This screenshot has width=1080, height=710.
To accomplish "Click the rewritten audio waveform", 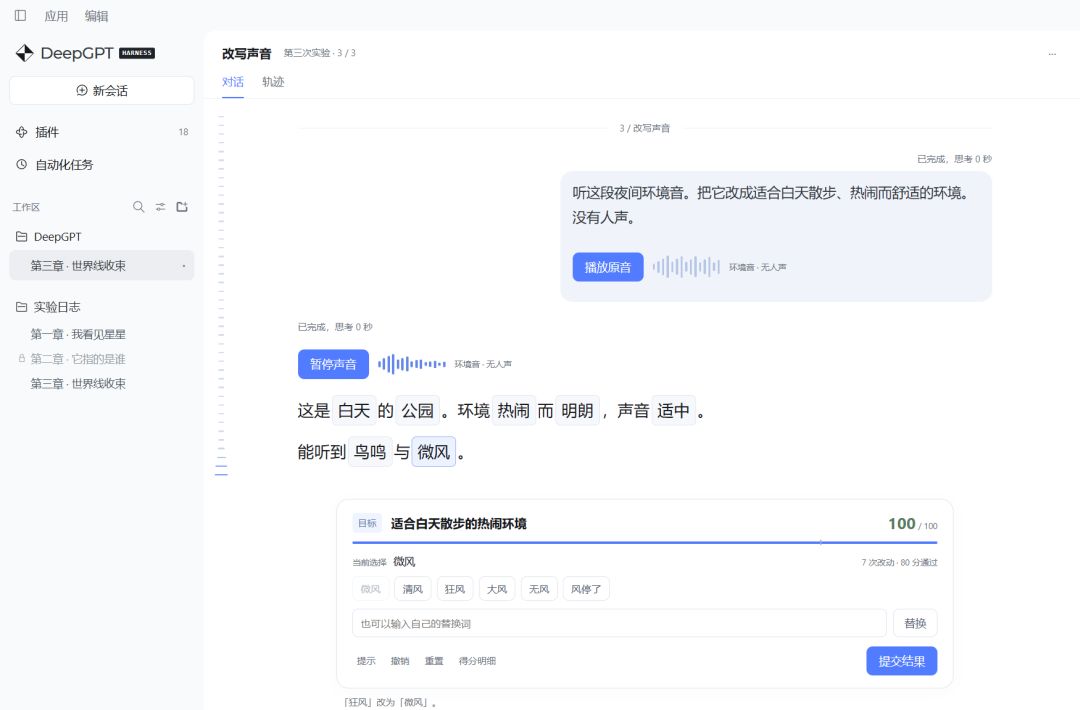I will click(x=412, y=364).
